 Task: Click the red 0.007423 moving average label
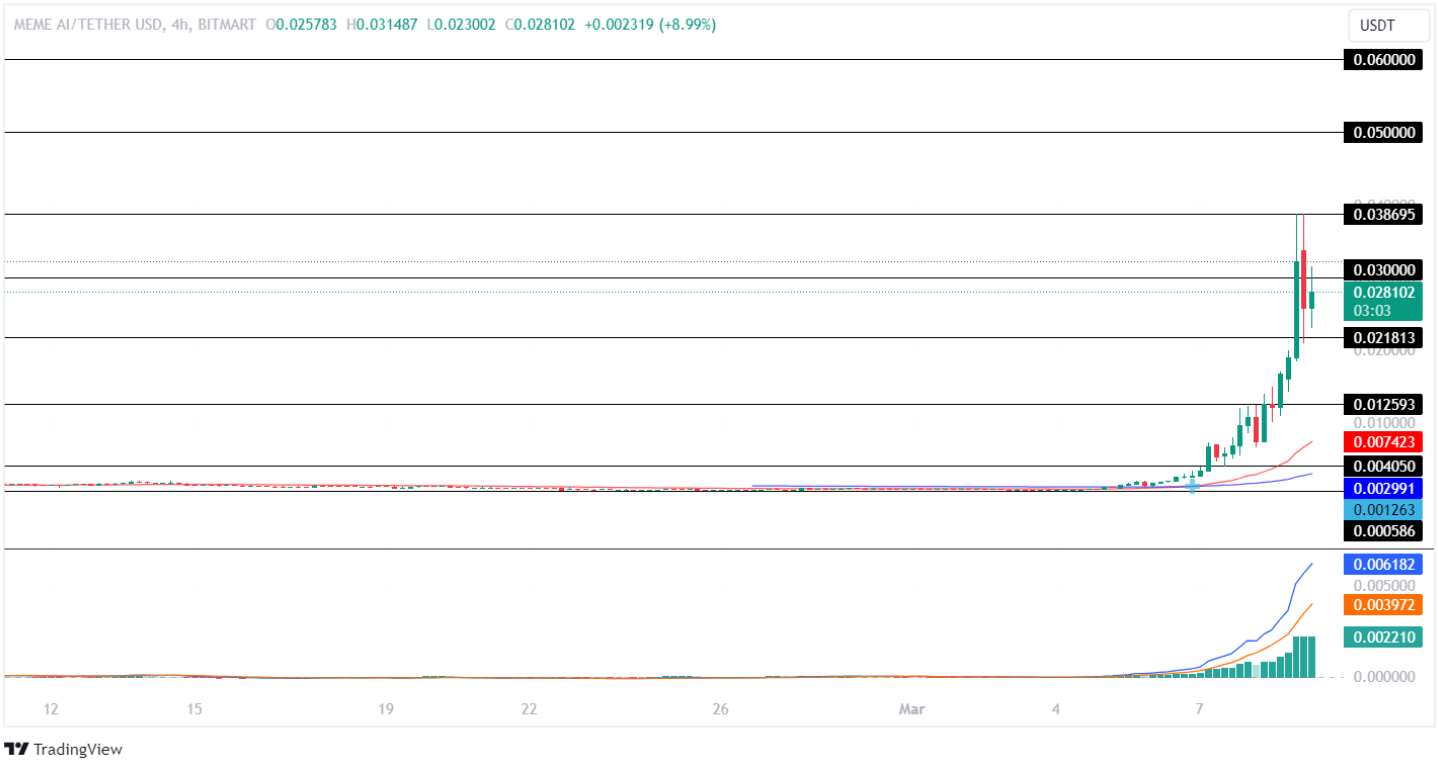click(x=1384, y=441)
